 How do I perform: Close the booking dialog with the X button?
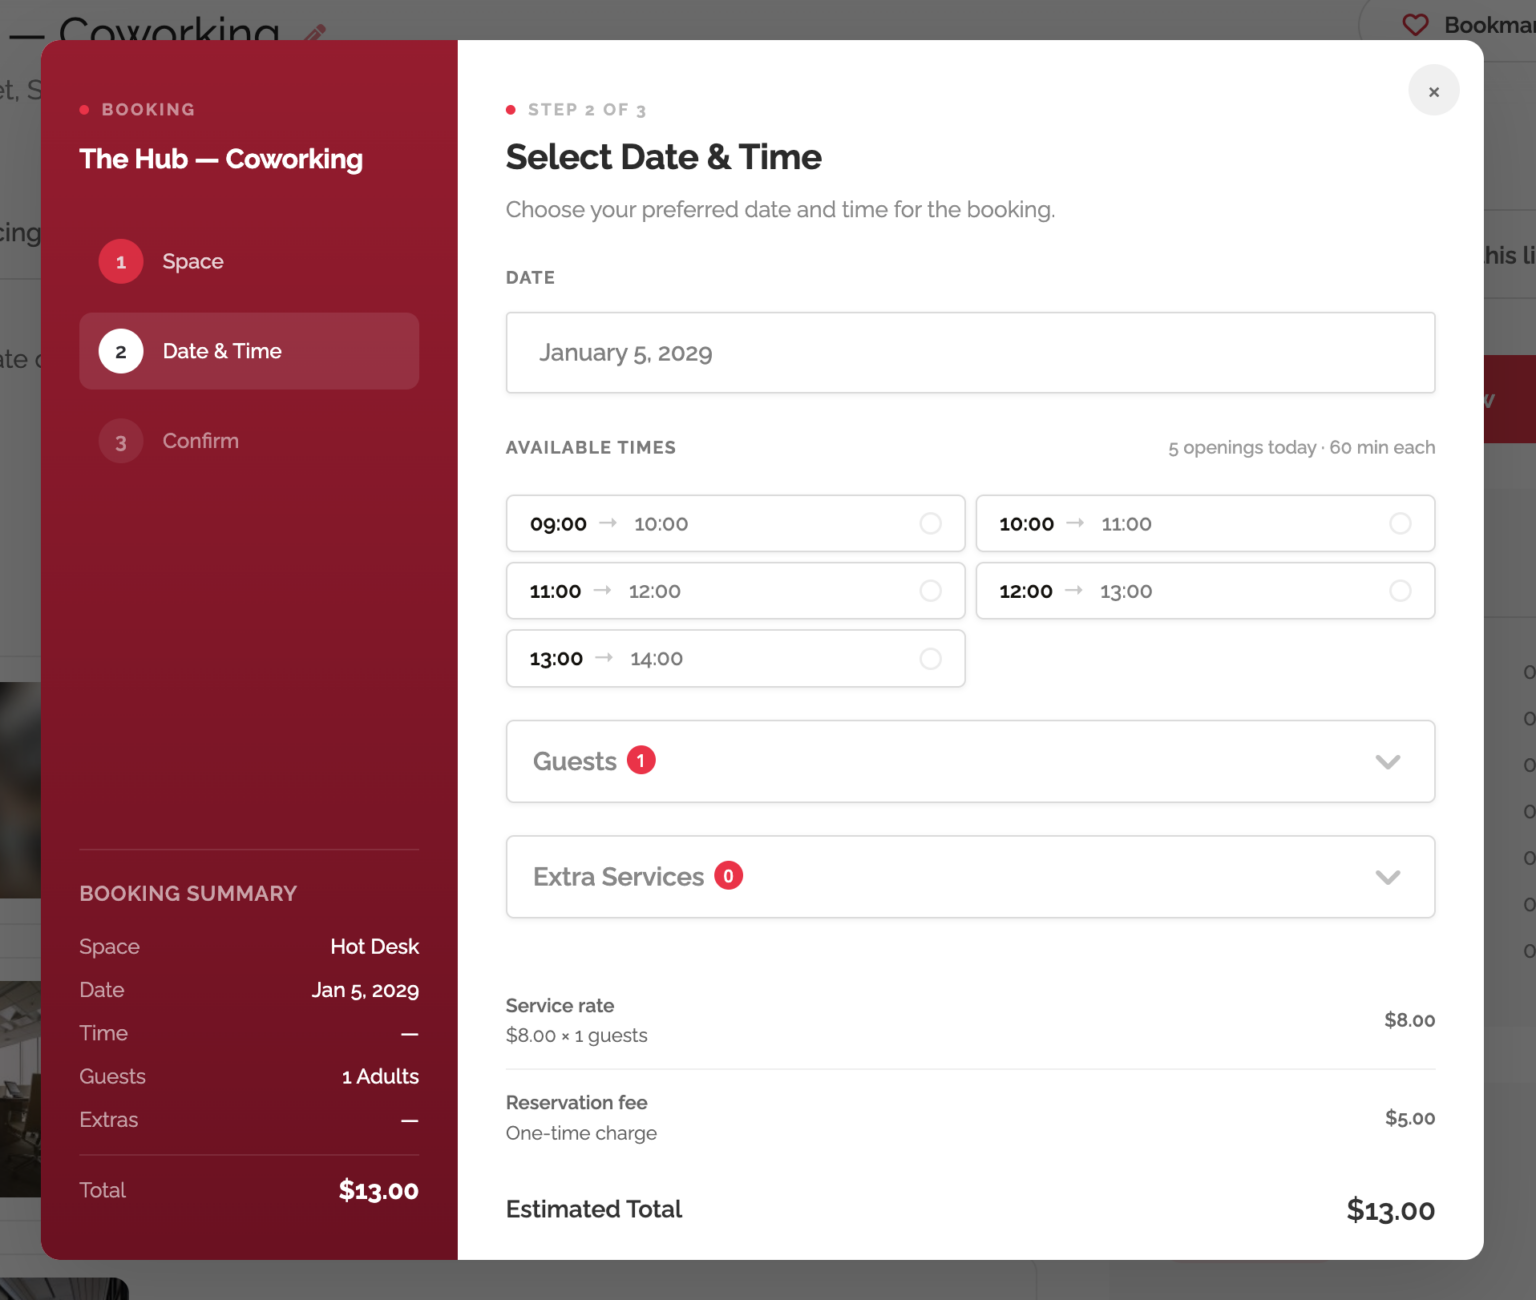1433,91
